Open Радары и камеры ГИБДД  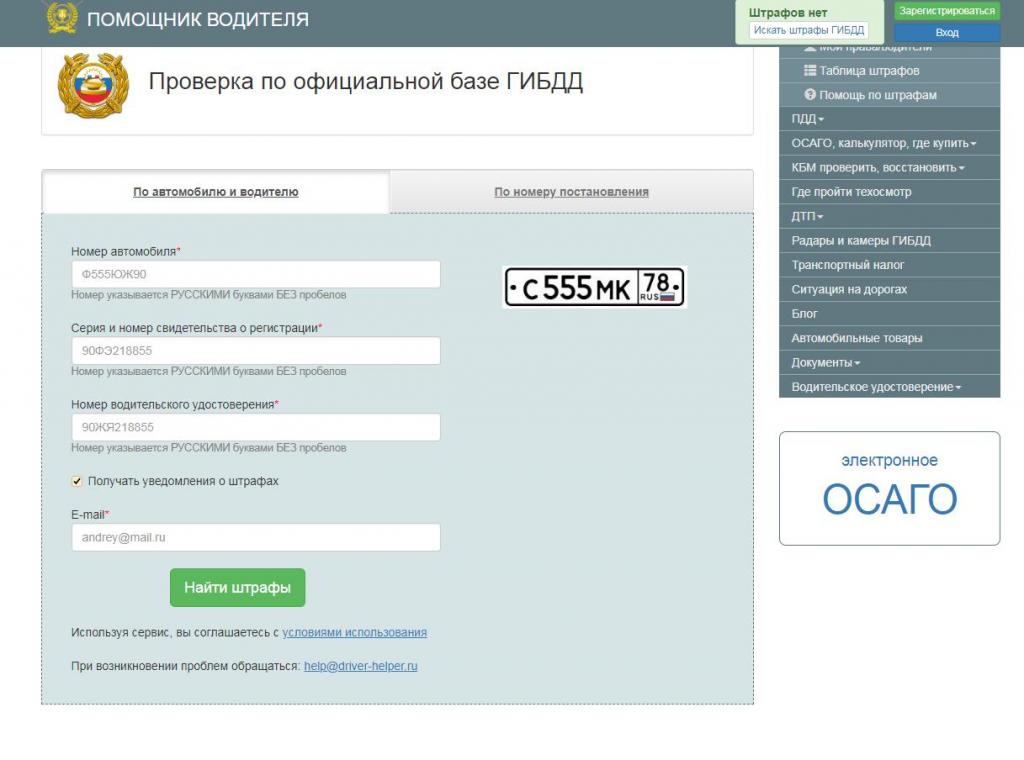[889, 240]
